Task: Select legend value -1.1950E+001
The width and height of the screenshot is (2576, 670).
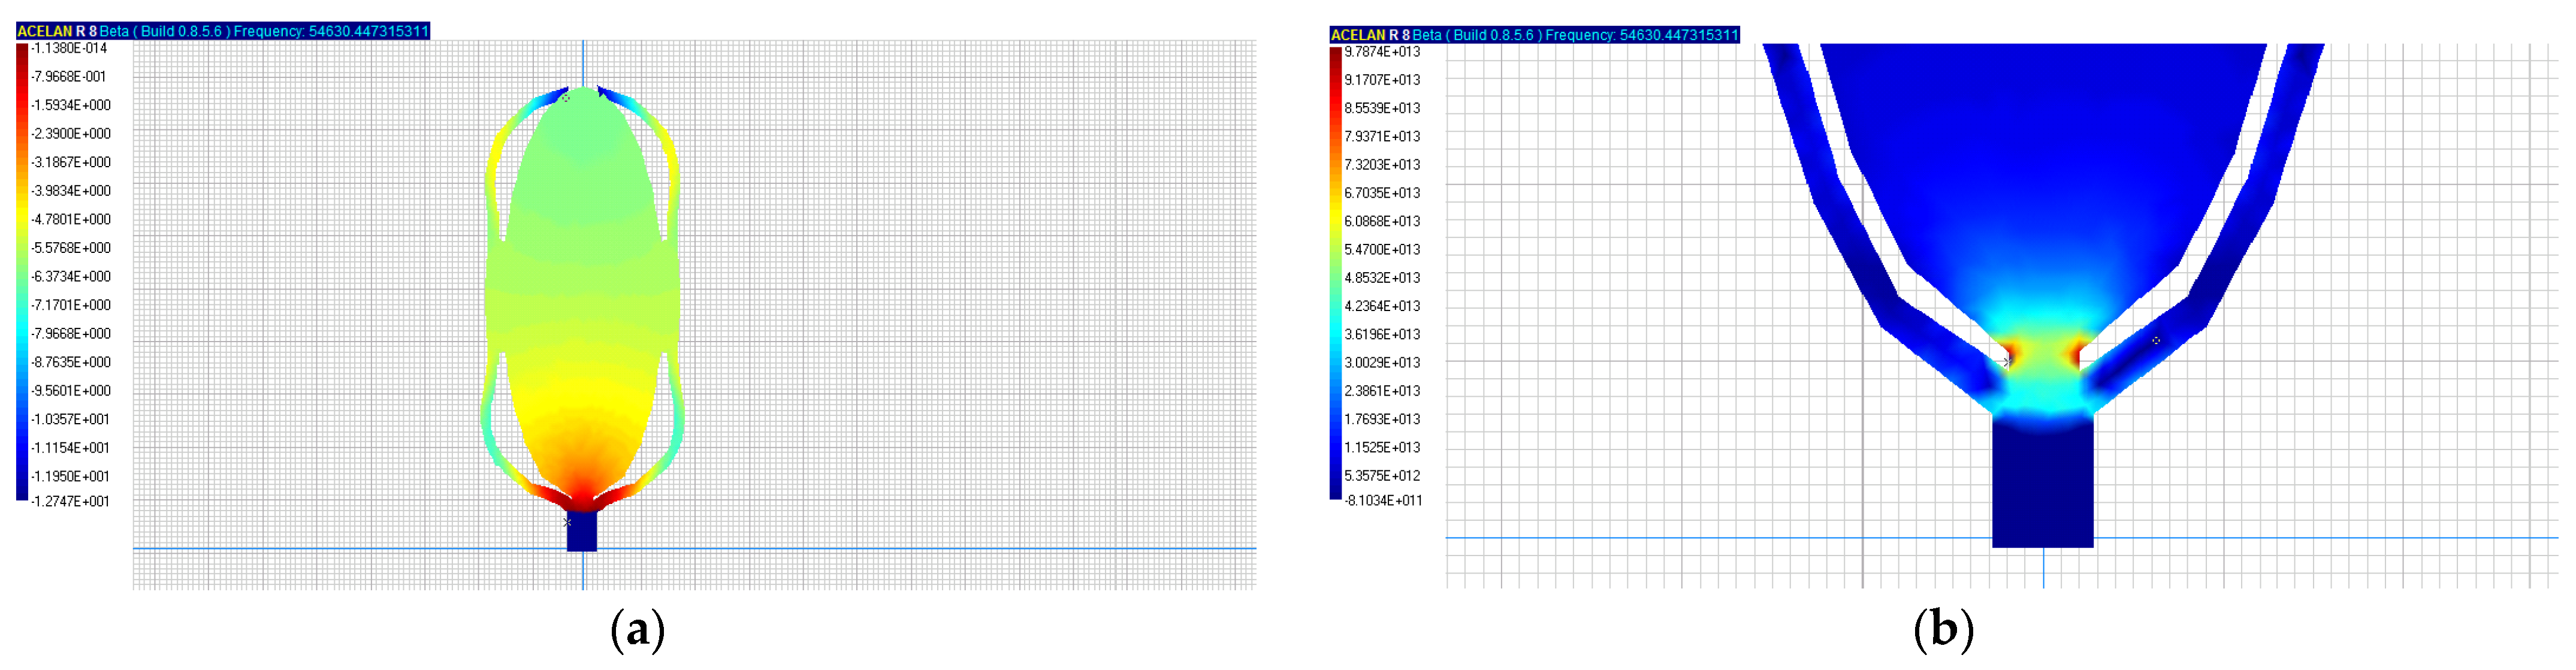Action: coord(71,476)
